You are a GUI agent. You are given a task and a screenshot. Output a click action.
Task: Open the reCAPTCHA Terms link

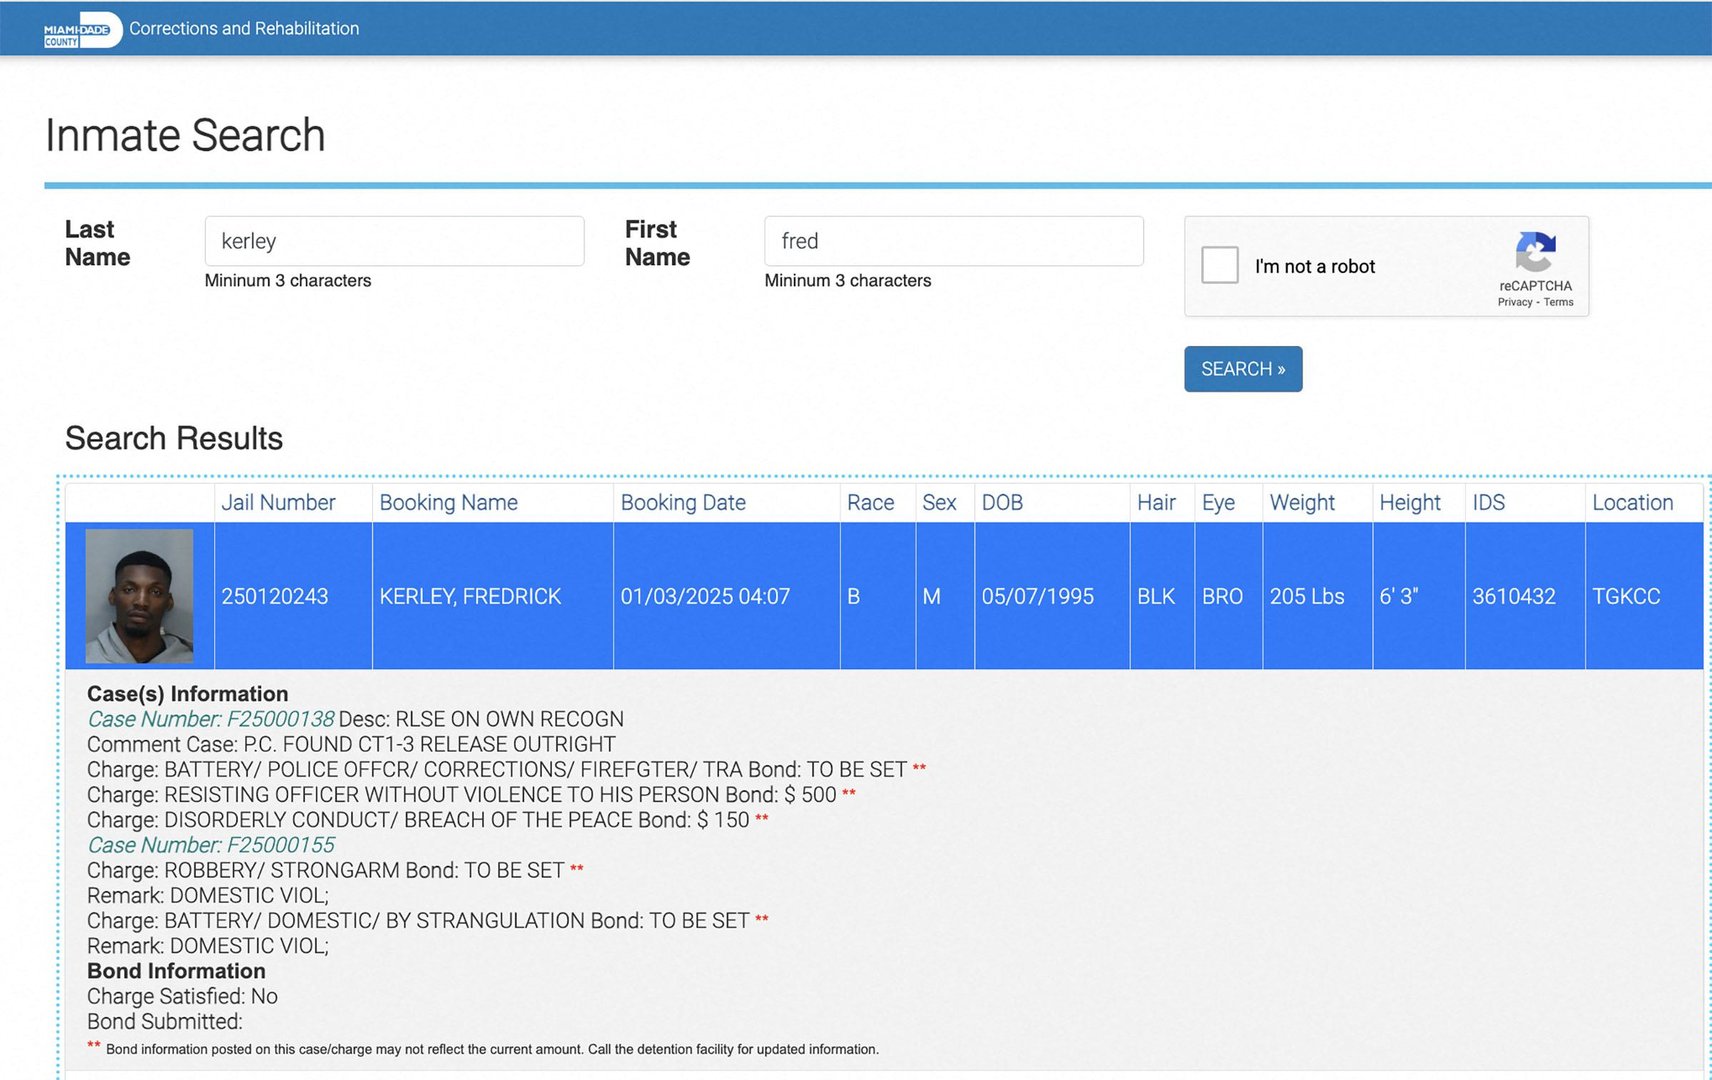coord(1558,302)
